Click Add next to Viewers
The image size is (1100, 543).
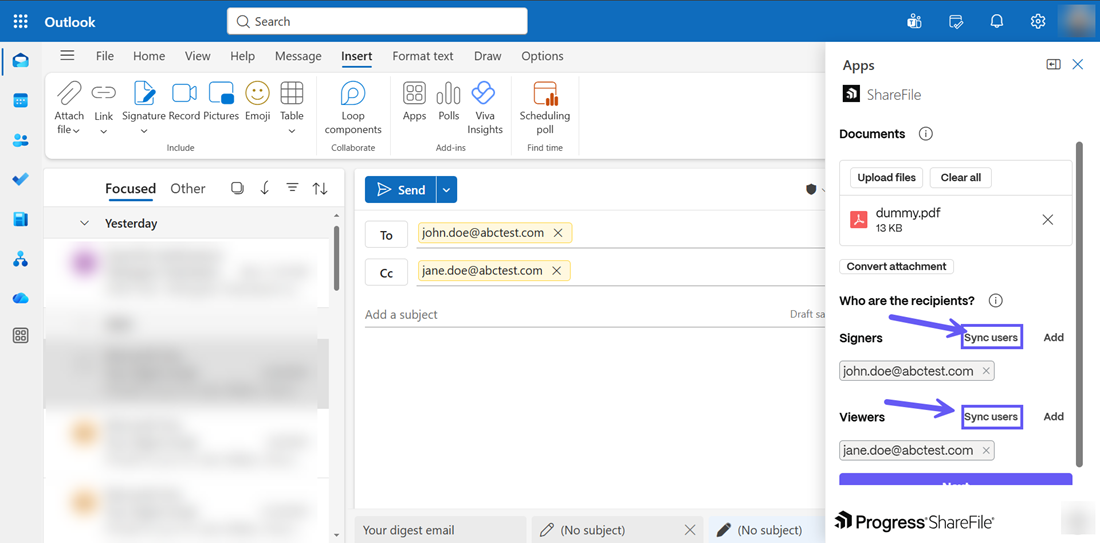pos(1054,417)
